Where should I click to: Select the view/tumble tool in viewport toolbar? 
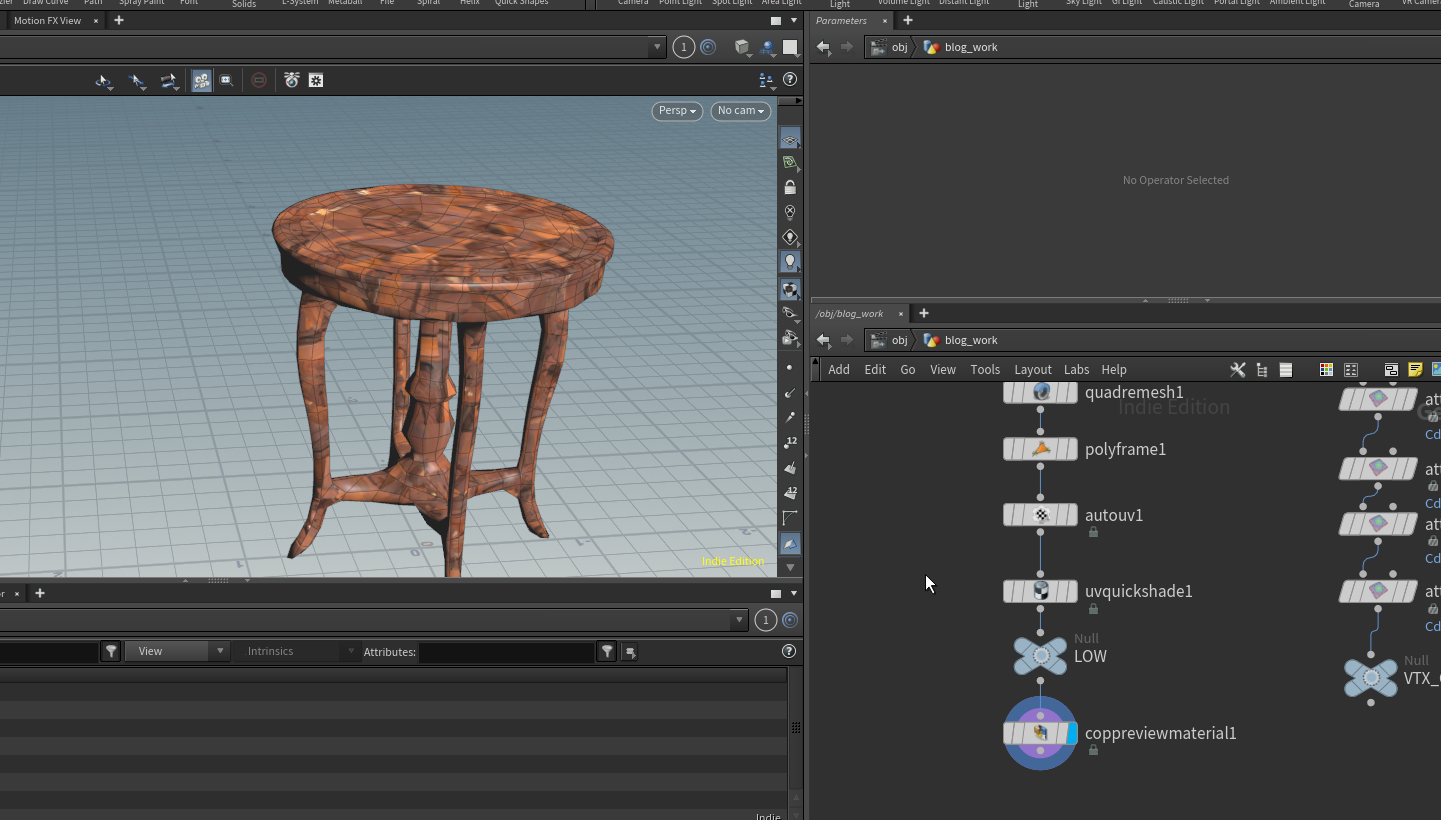(104, 80)
